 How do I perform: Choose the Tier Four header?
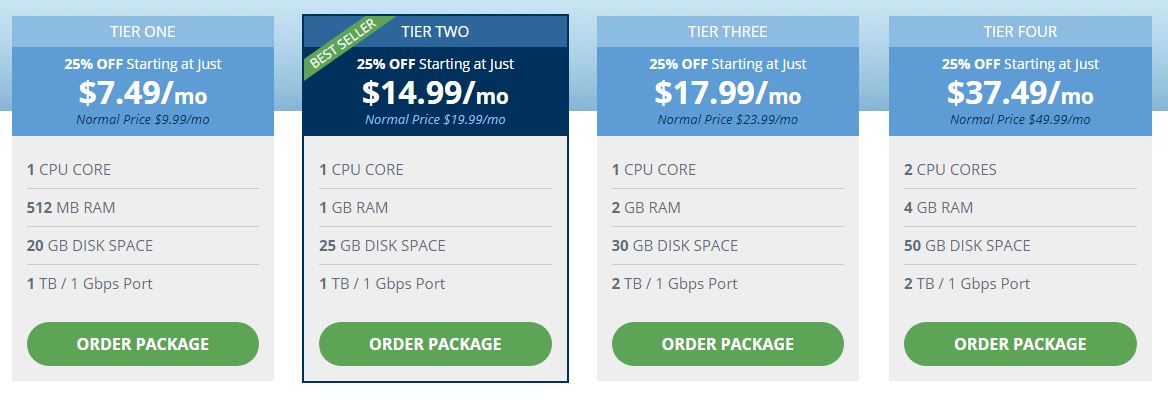pyautogui.click(x=1021, y=31)
